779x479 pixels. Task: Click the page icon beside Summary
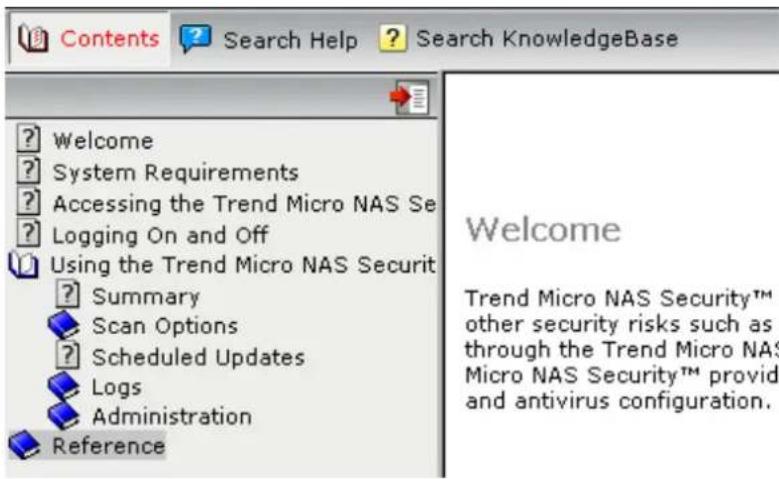click(x=67, y=295)
